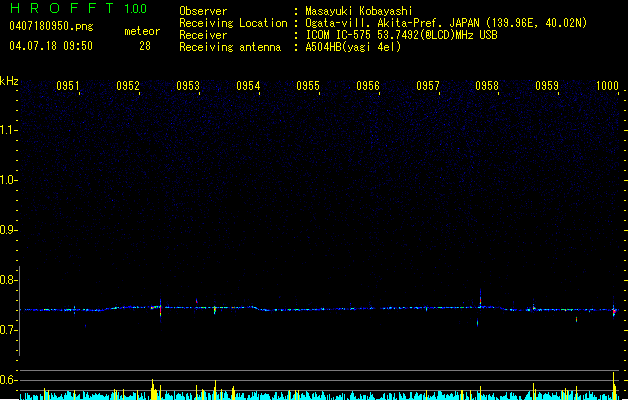The image size is (629, 400).
Task: Click the 'Receiving Location' field label
Action: tap(233, 23)
